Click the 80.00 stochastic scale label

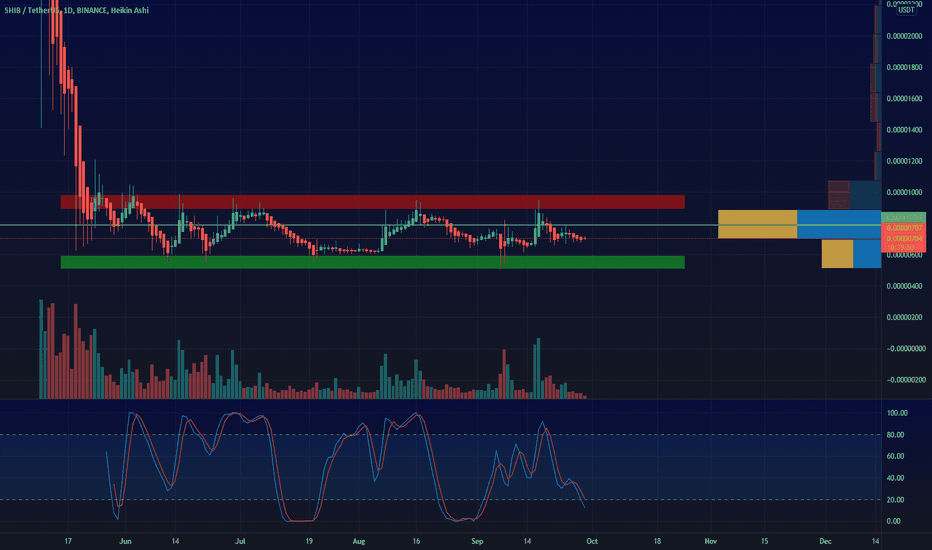[x=896, y=435]
